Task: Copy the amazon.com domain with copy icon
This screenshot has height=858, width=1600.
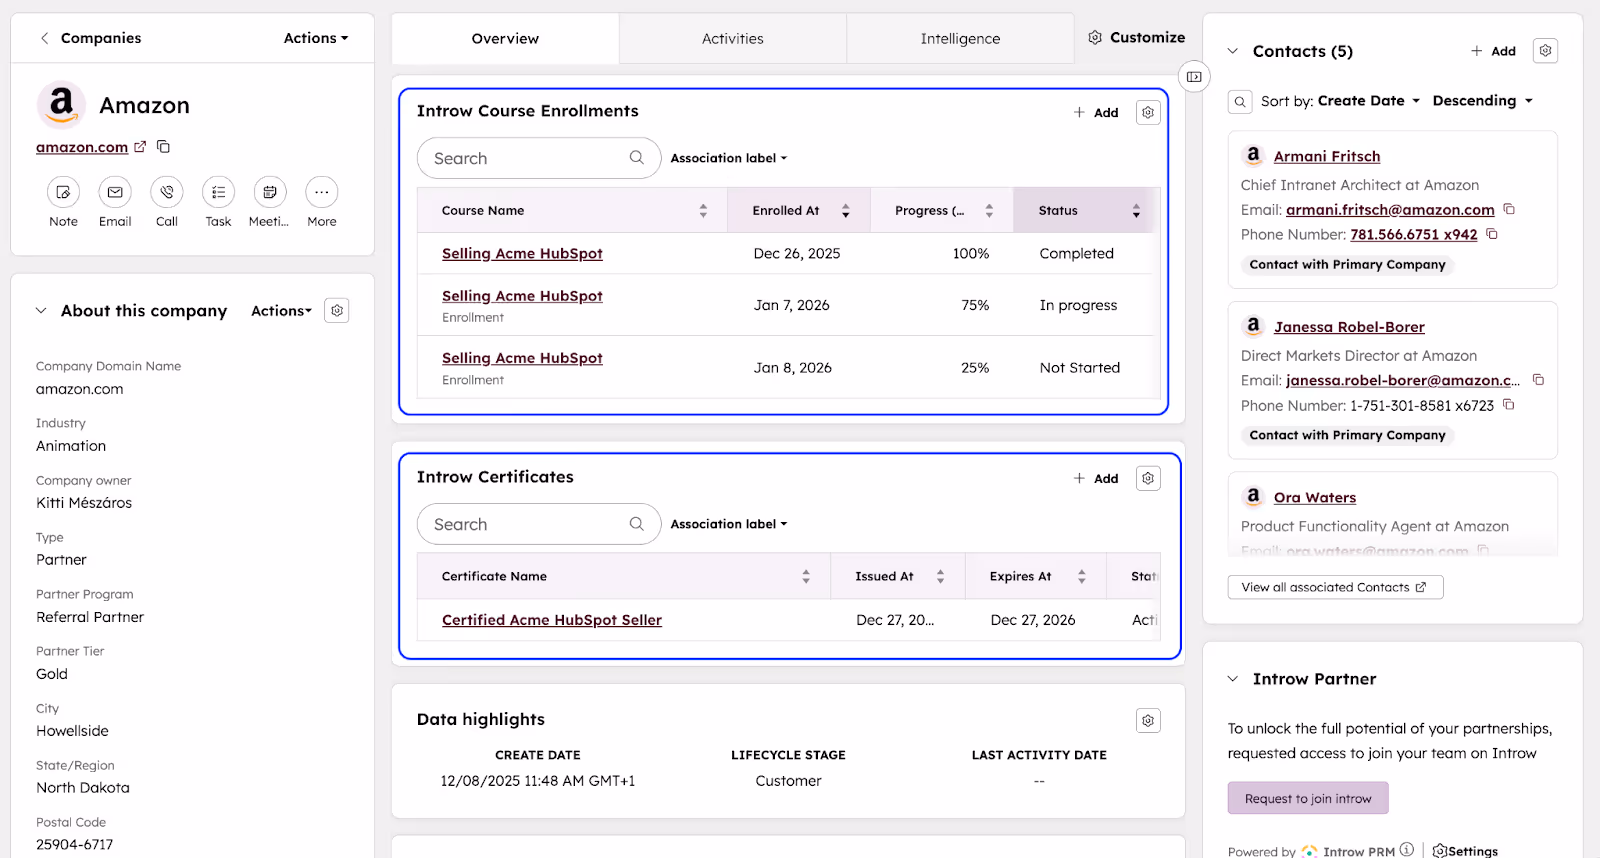Action: (163, 147)
